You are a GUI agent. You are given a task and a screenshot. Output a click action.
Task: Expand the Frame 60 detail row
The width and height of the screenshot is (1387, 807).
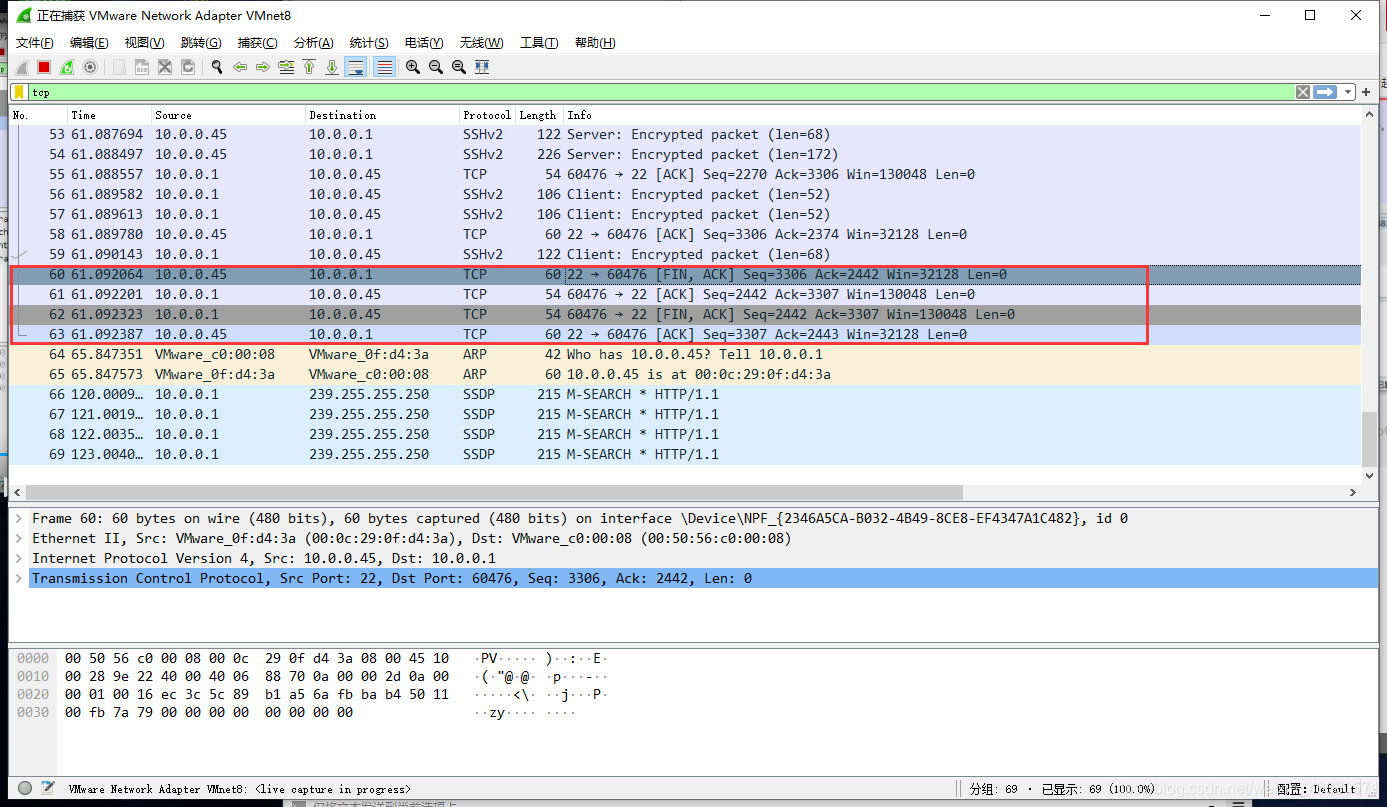pyautogui.click(x=19, y=518)
